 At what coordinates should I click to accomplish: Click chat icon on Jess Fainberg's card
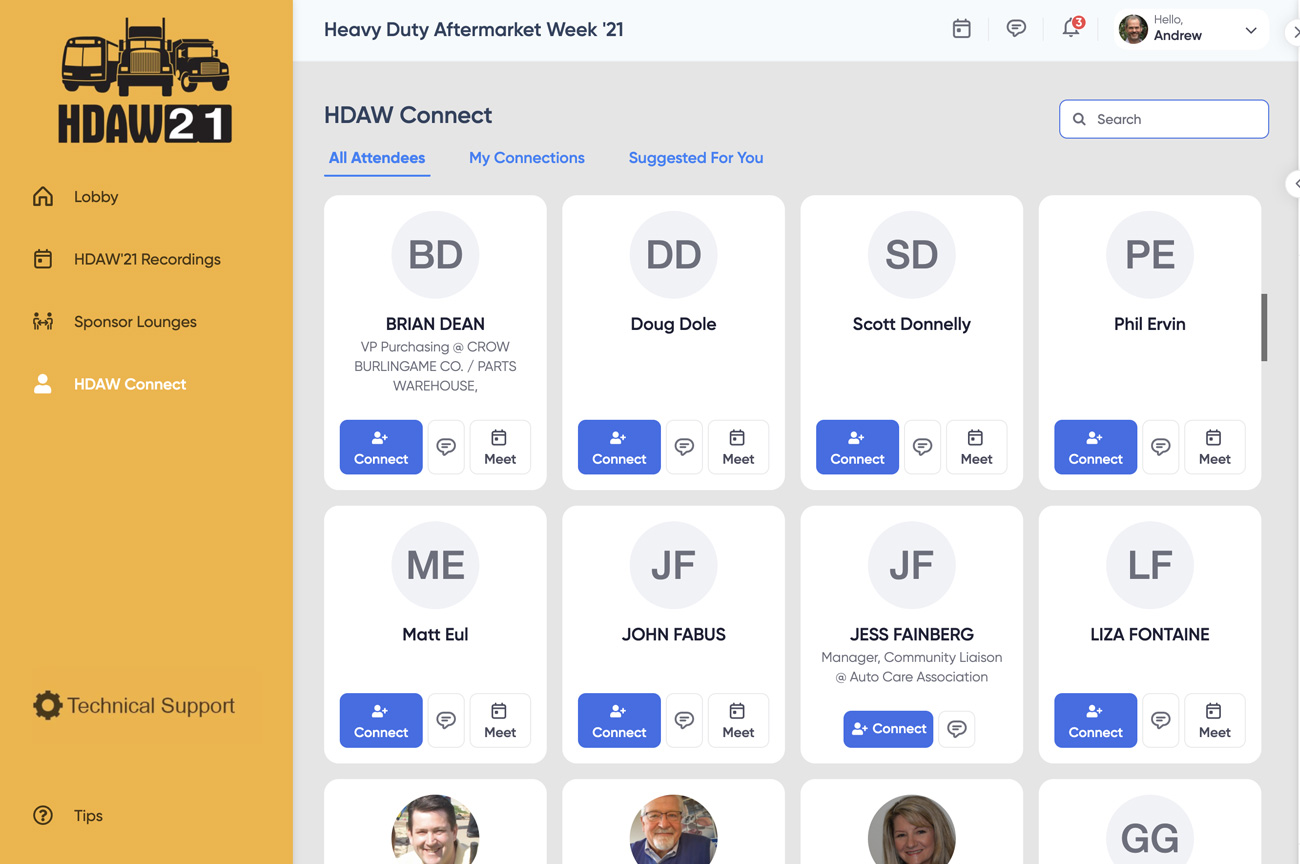(957, 729)
